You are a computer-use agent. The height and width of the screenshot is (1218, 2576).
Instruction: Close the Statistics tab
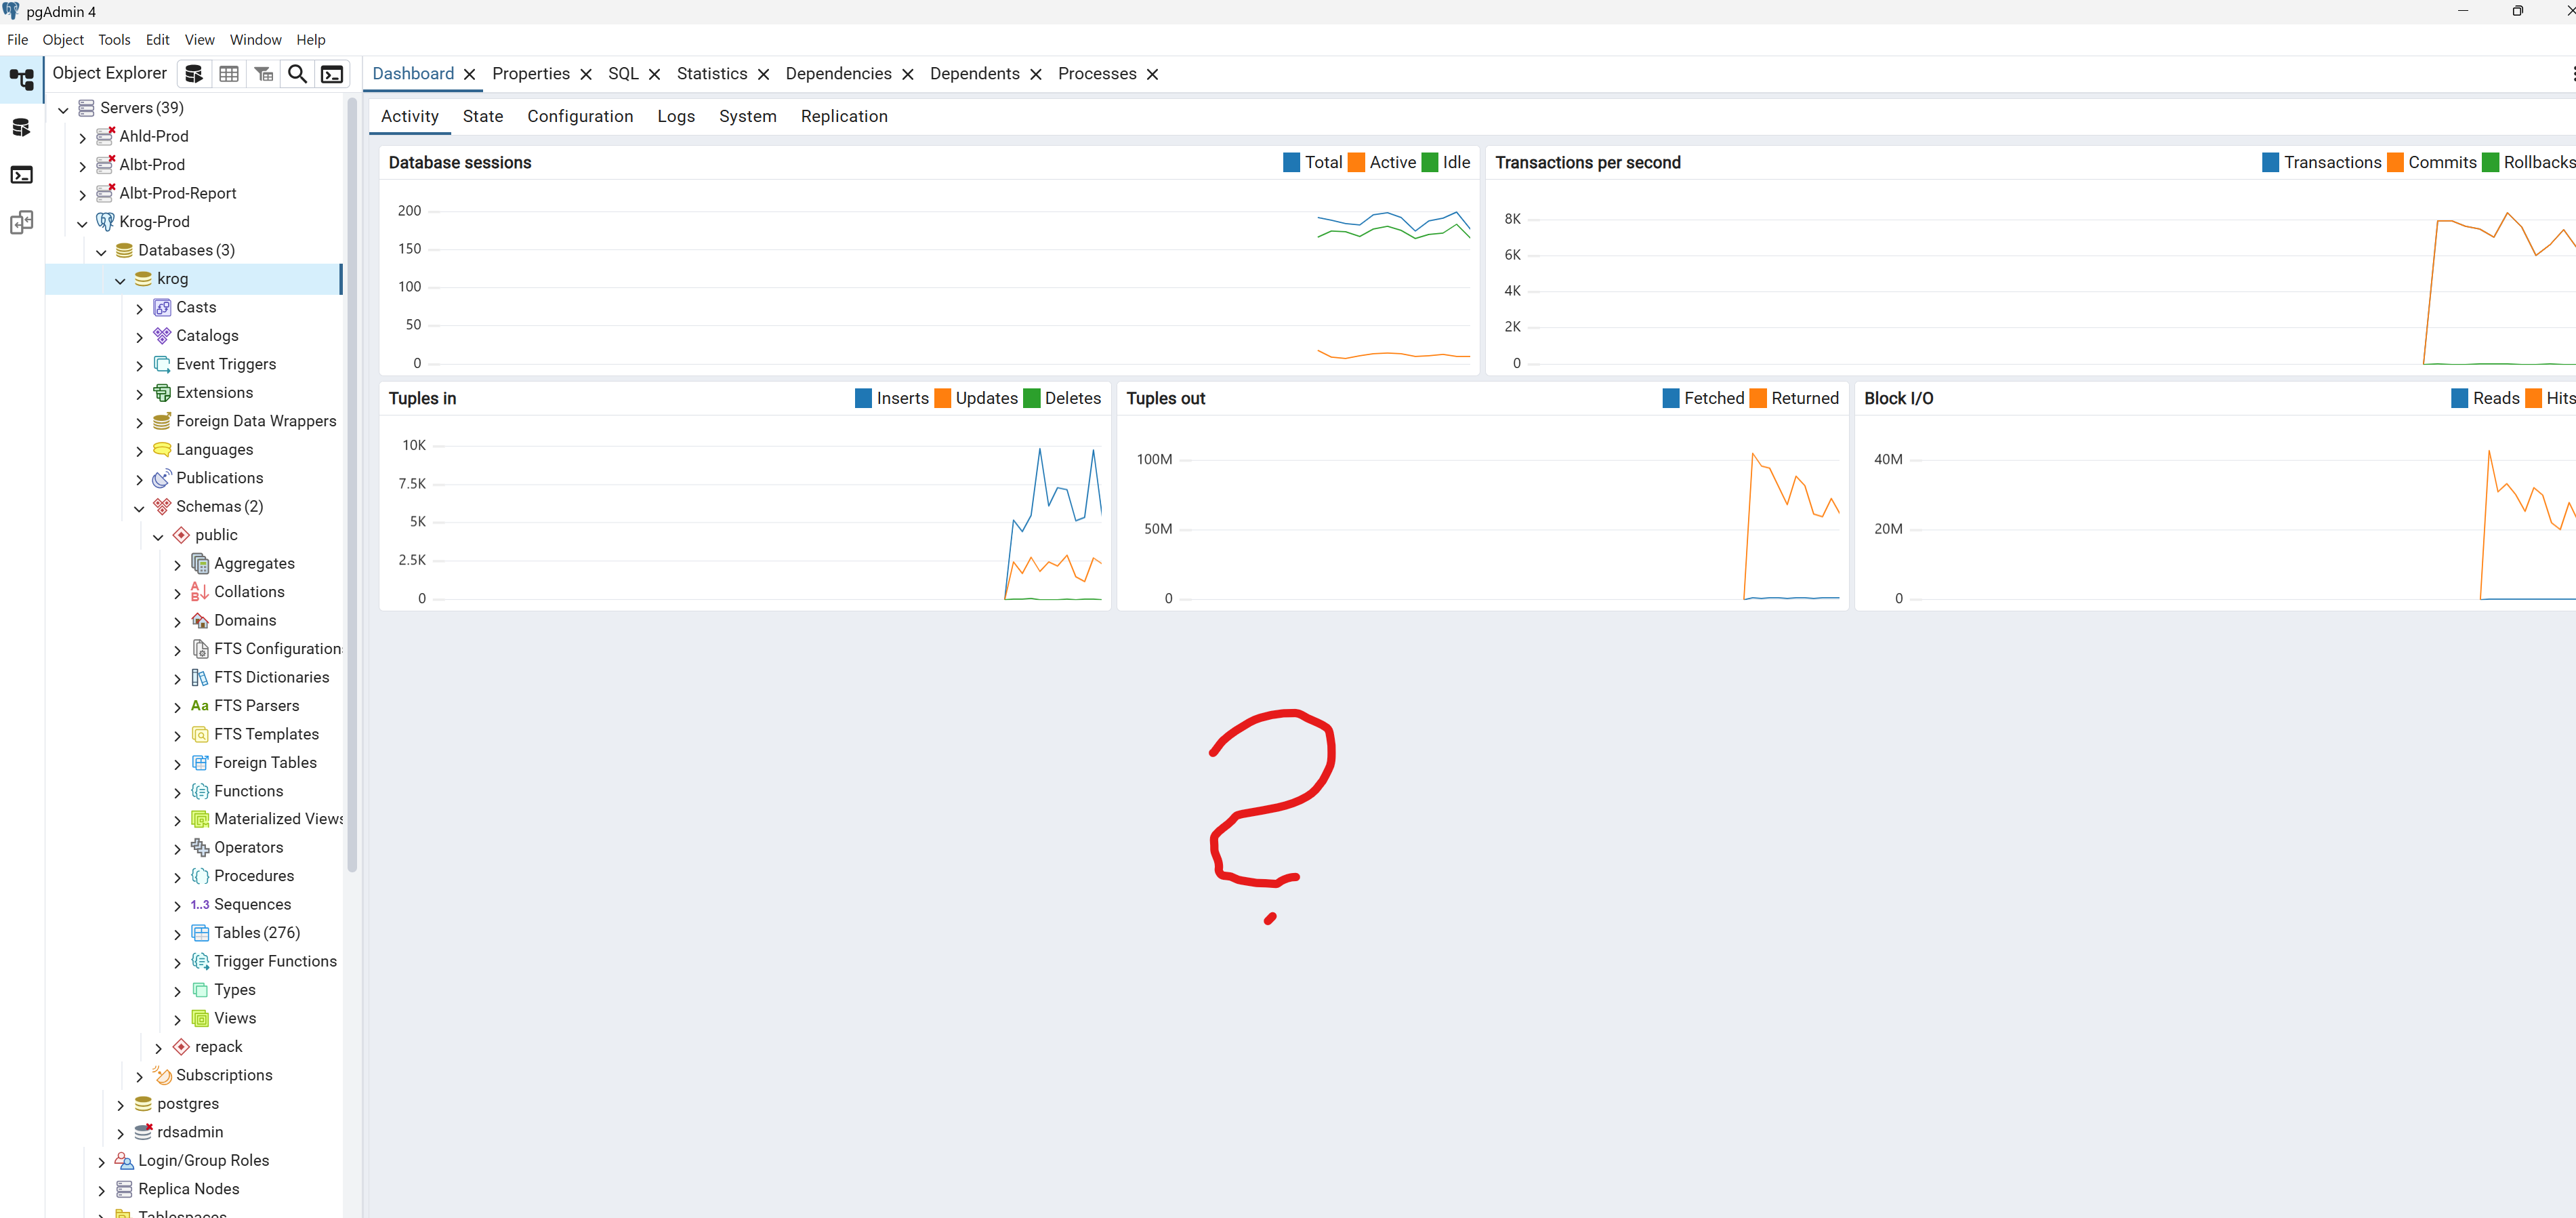click(x=763, y=74)
